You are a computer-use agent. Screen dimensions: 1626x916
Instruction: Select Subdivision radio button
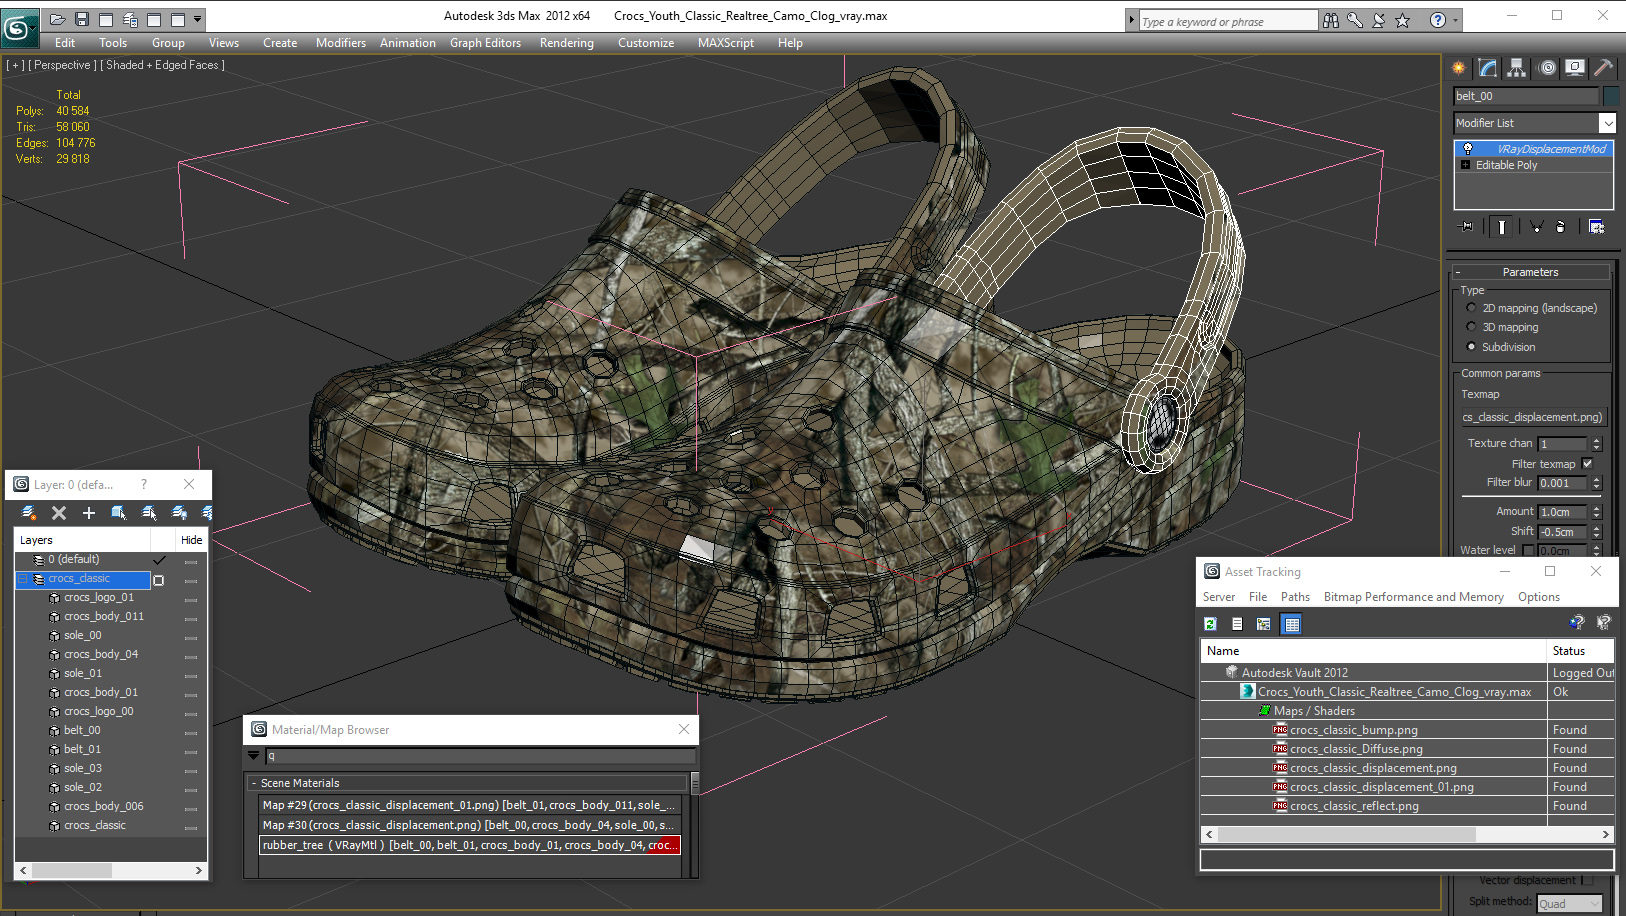pyautogui.click(x=1471, y=347)
